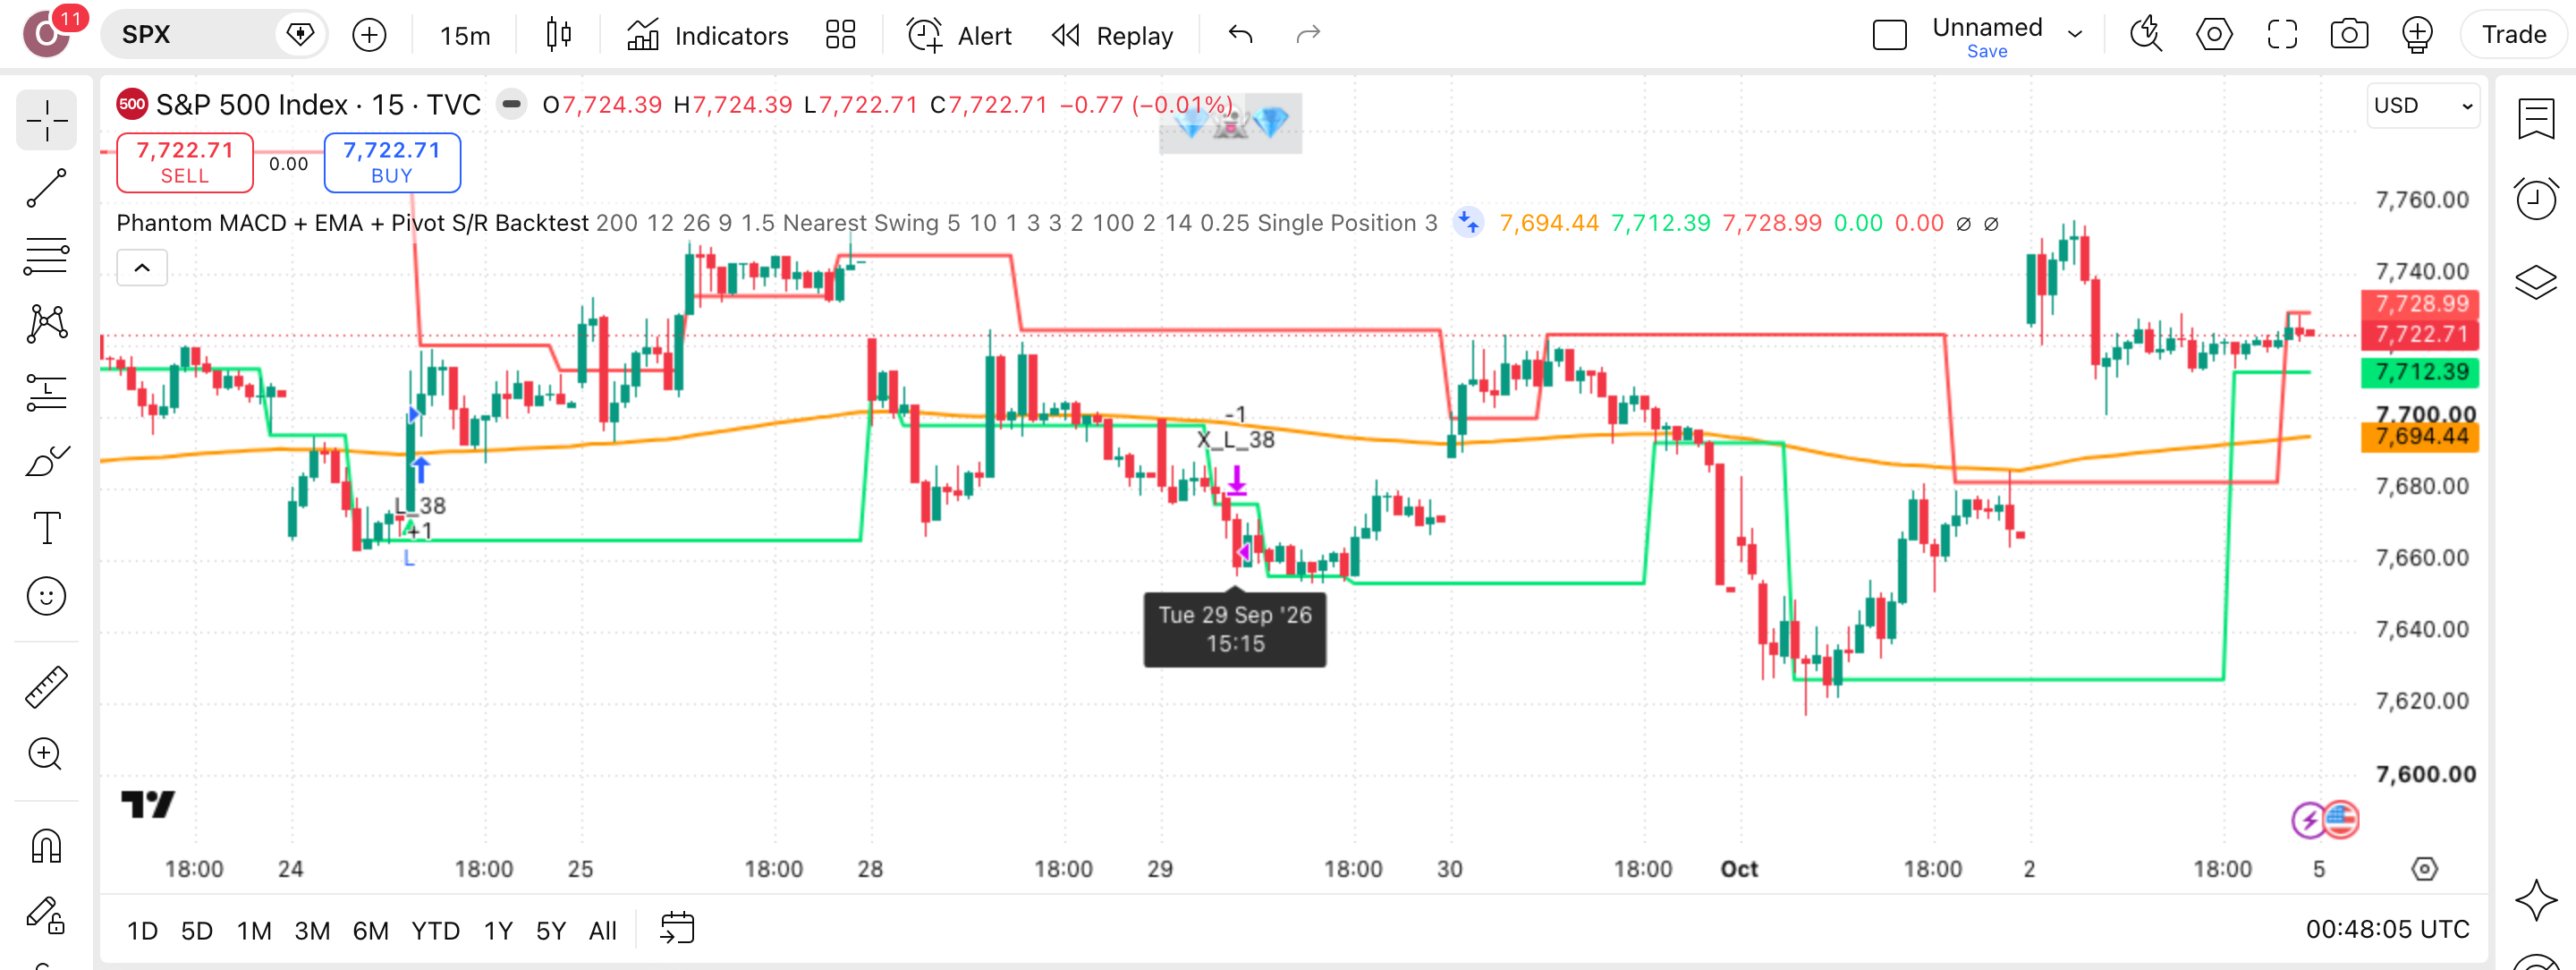The height and width of the screenshot is (970, 2576).
Task: Select the brush drawing tool
Action: [x=46, y=460]
